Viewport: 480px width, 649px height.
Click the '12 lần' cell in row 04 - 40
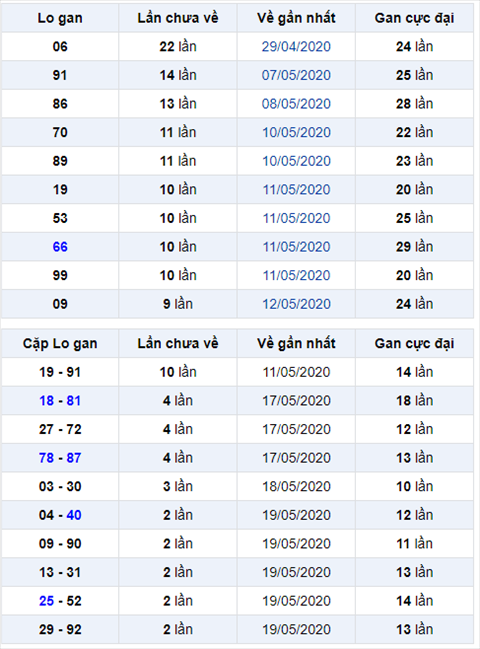(x=414, y=515)
